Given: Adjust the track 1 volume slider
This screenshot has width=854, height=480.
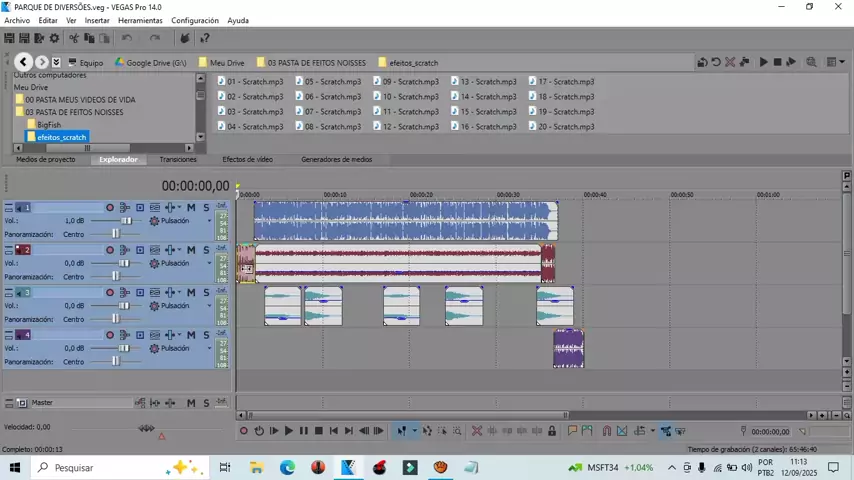Looking at the screenshot, I should [126, 221].
